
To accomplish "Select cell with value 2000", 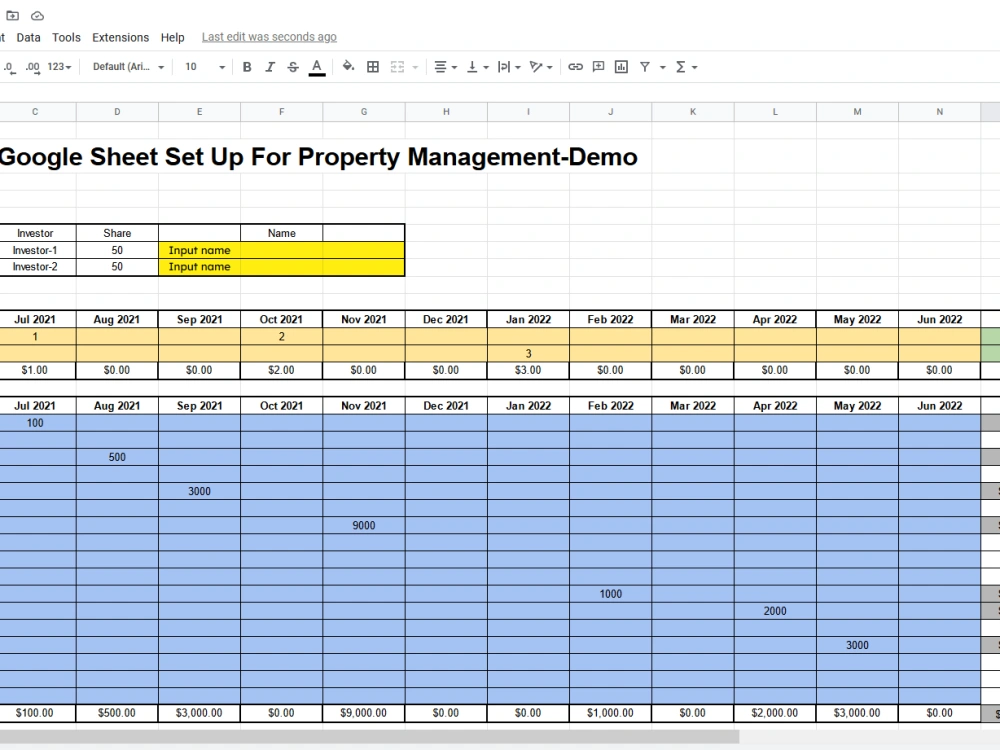I will [x=775, y=611].
